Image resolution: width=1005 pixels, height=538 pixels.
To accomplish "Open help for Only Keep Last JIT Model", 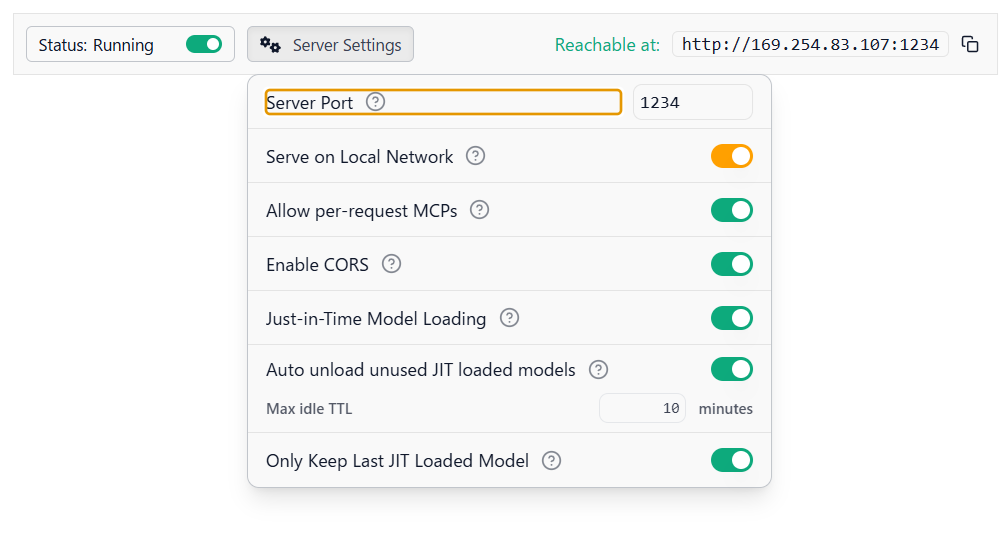I will coord(552,460).
